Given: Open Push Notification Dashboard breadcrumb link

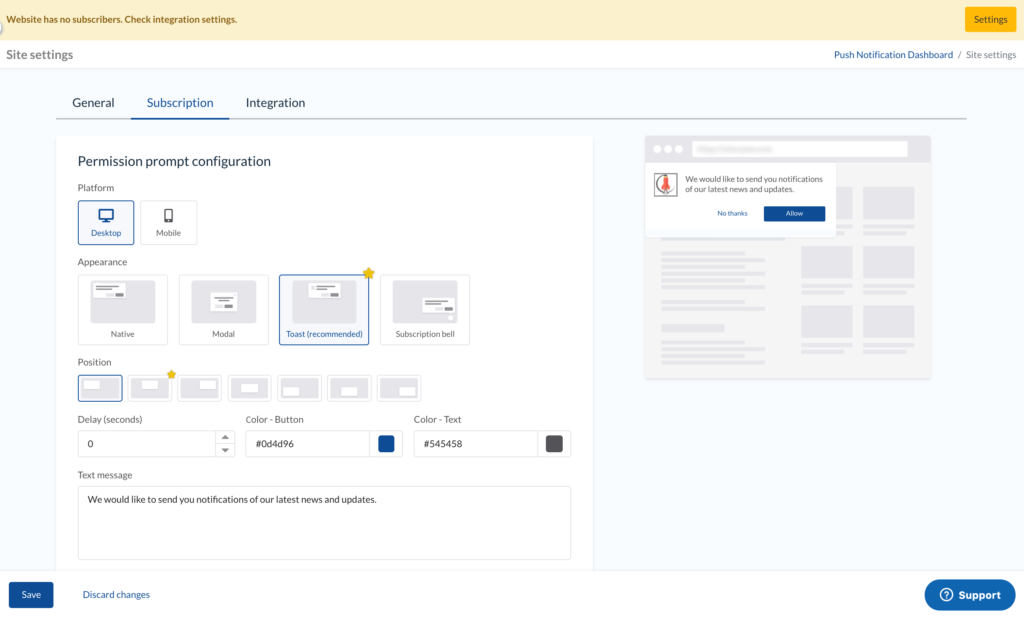Looking at the screenshot, I should tap(893, 55).
